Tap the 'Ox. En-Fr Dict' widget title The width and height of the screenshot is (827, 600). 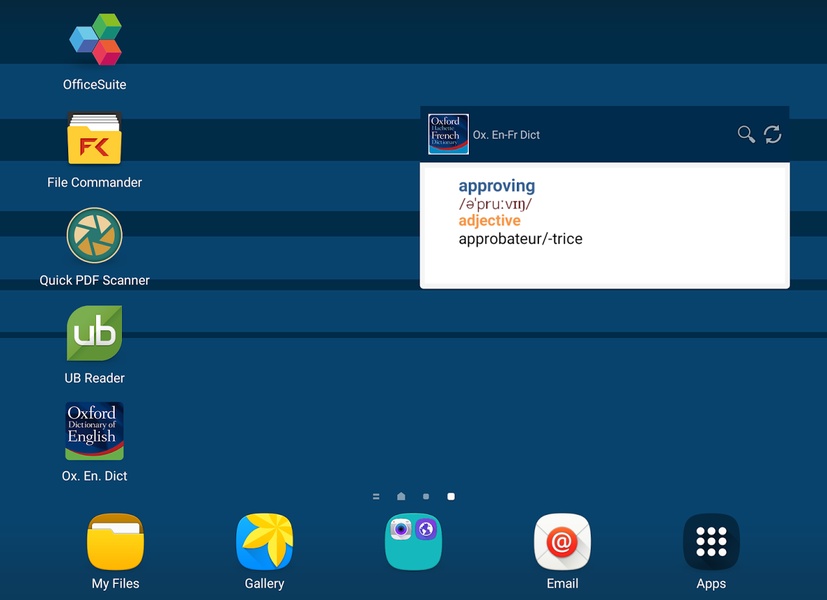[x=506, y=135]
